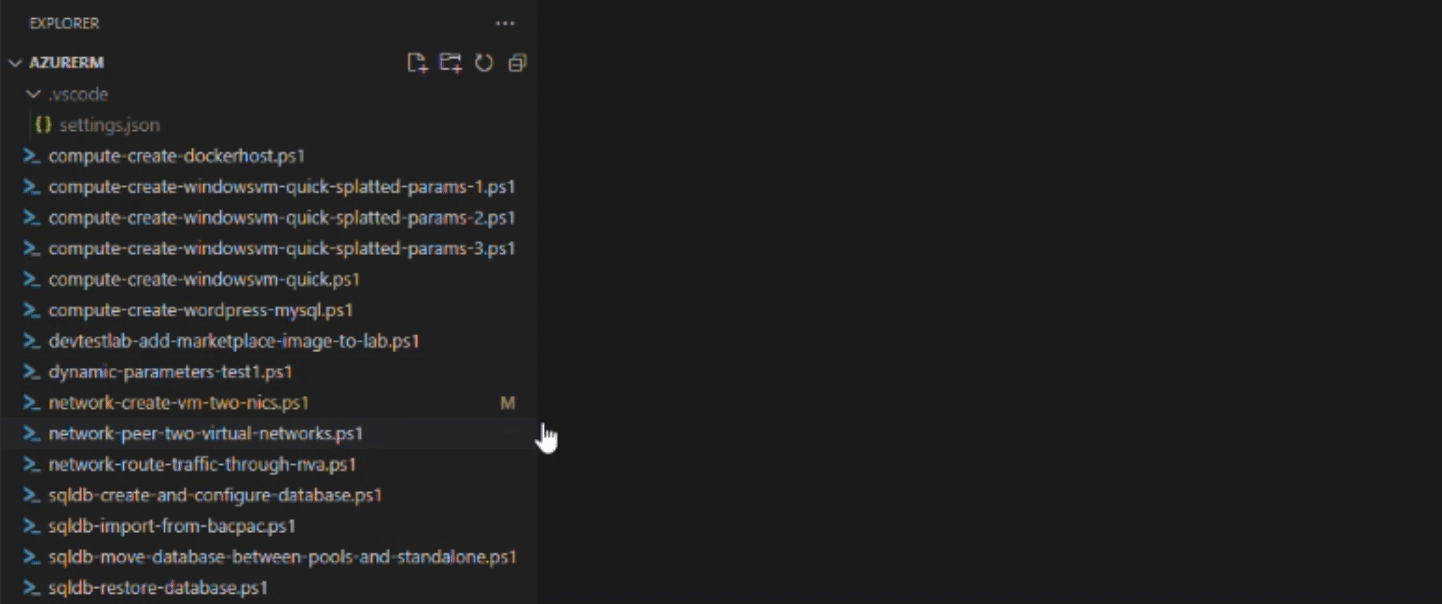Click the New Folder icon
The height and width of the screenshot is (604, 1442).
(x=451, y=63)
